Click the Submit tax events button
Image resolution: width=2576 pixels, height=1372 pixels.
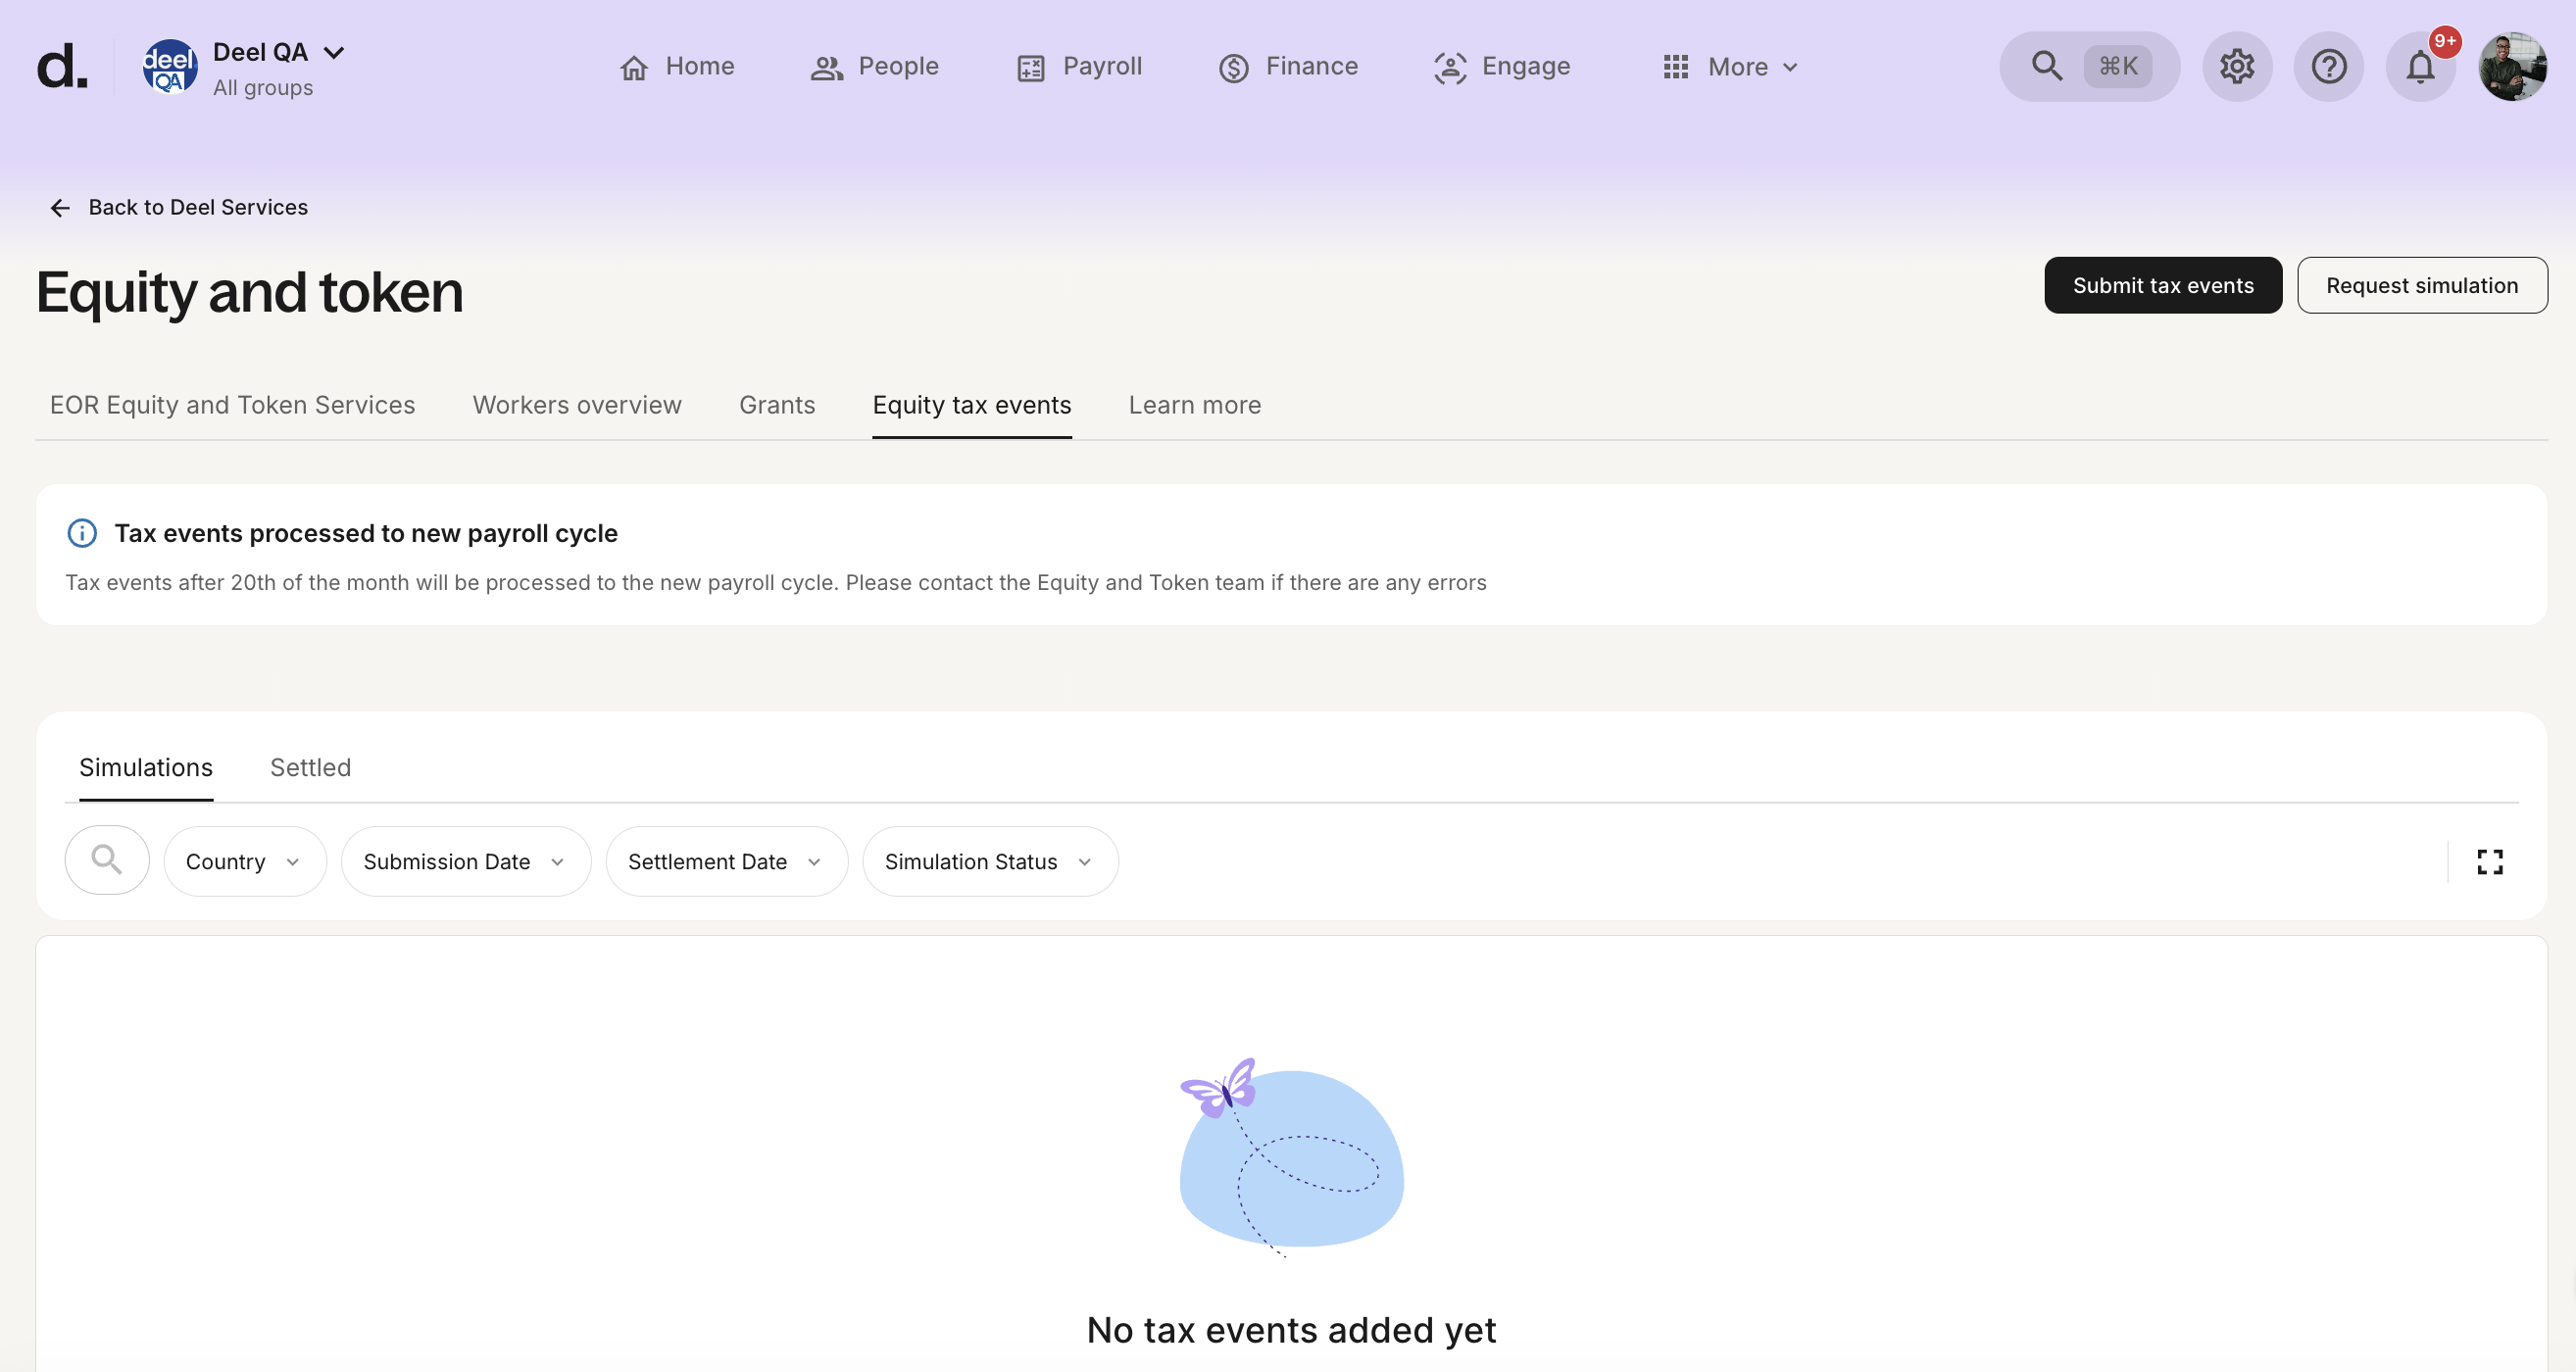[2163, 285]
